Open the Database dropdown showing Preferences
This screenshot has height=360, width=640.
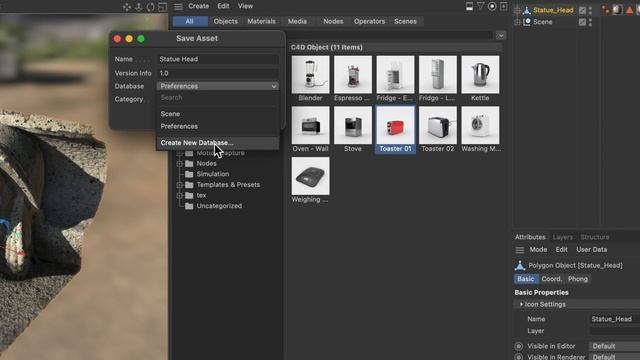218,86
